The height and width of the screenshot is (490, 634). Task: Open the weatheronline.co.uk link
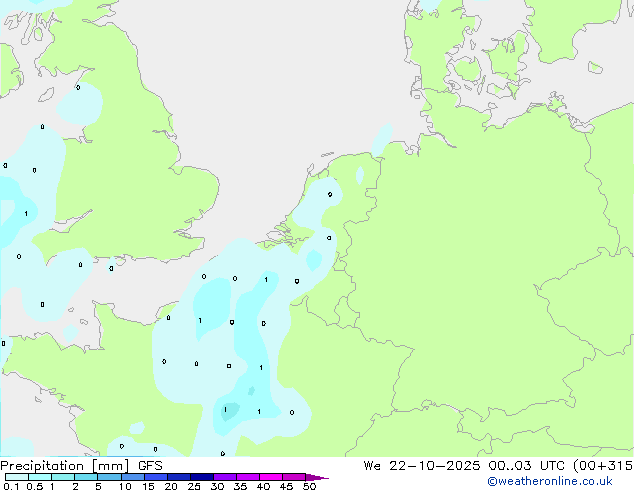pyautogui.click(x=550, y=481)
